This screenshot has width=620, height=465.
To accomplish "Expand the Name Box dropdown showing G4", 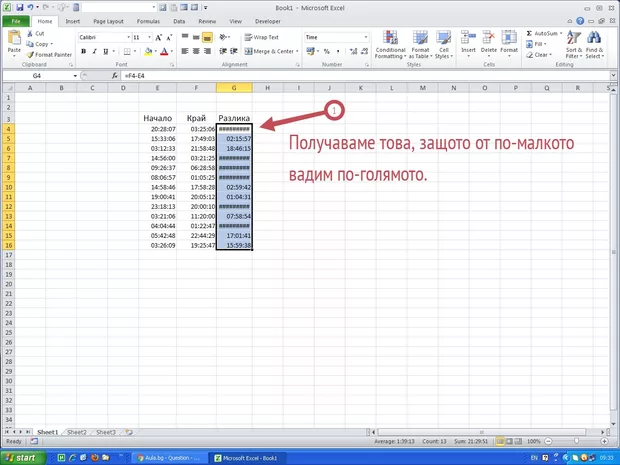I will [74, 76].
